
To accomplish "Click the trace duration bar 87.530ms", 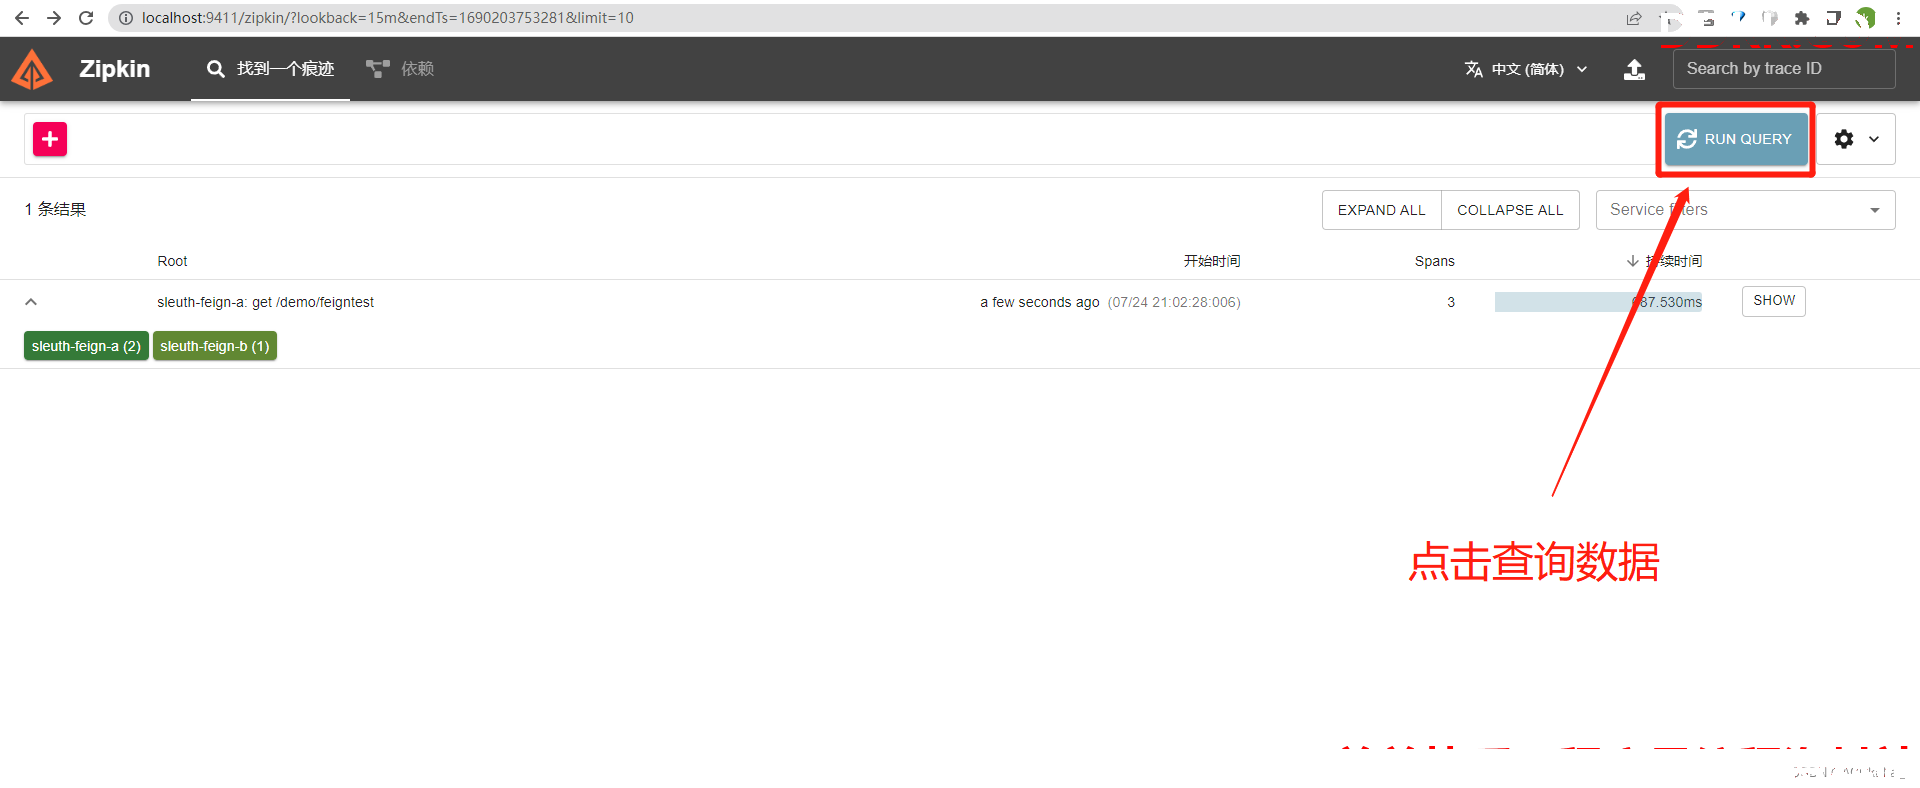I will pyautogui.click(x=1598, y=302).
